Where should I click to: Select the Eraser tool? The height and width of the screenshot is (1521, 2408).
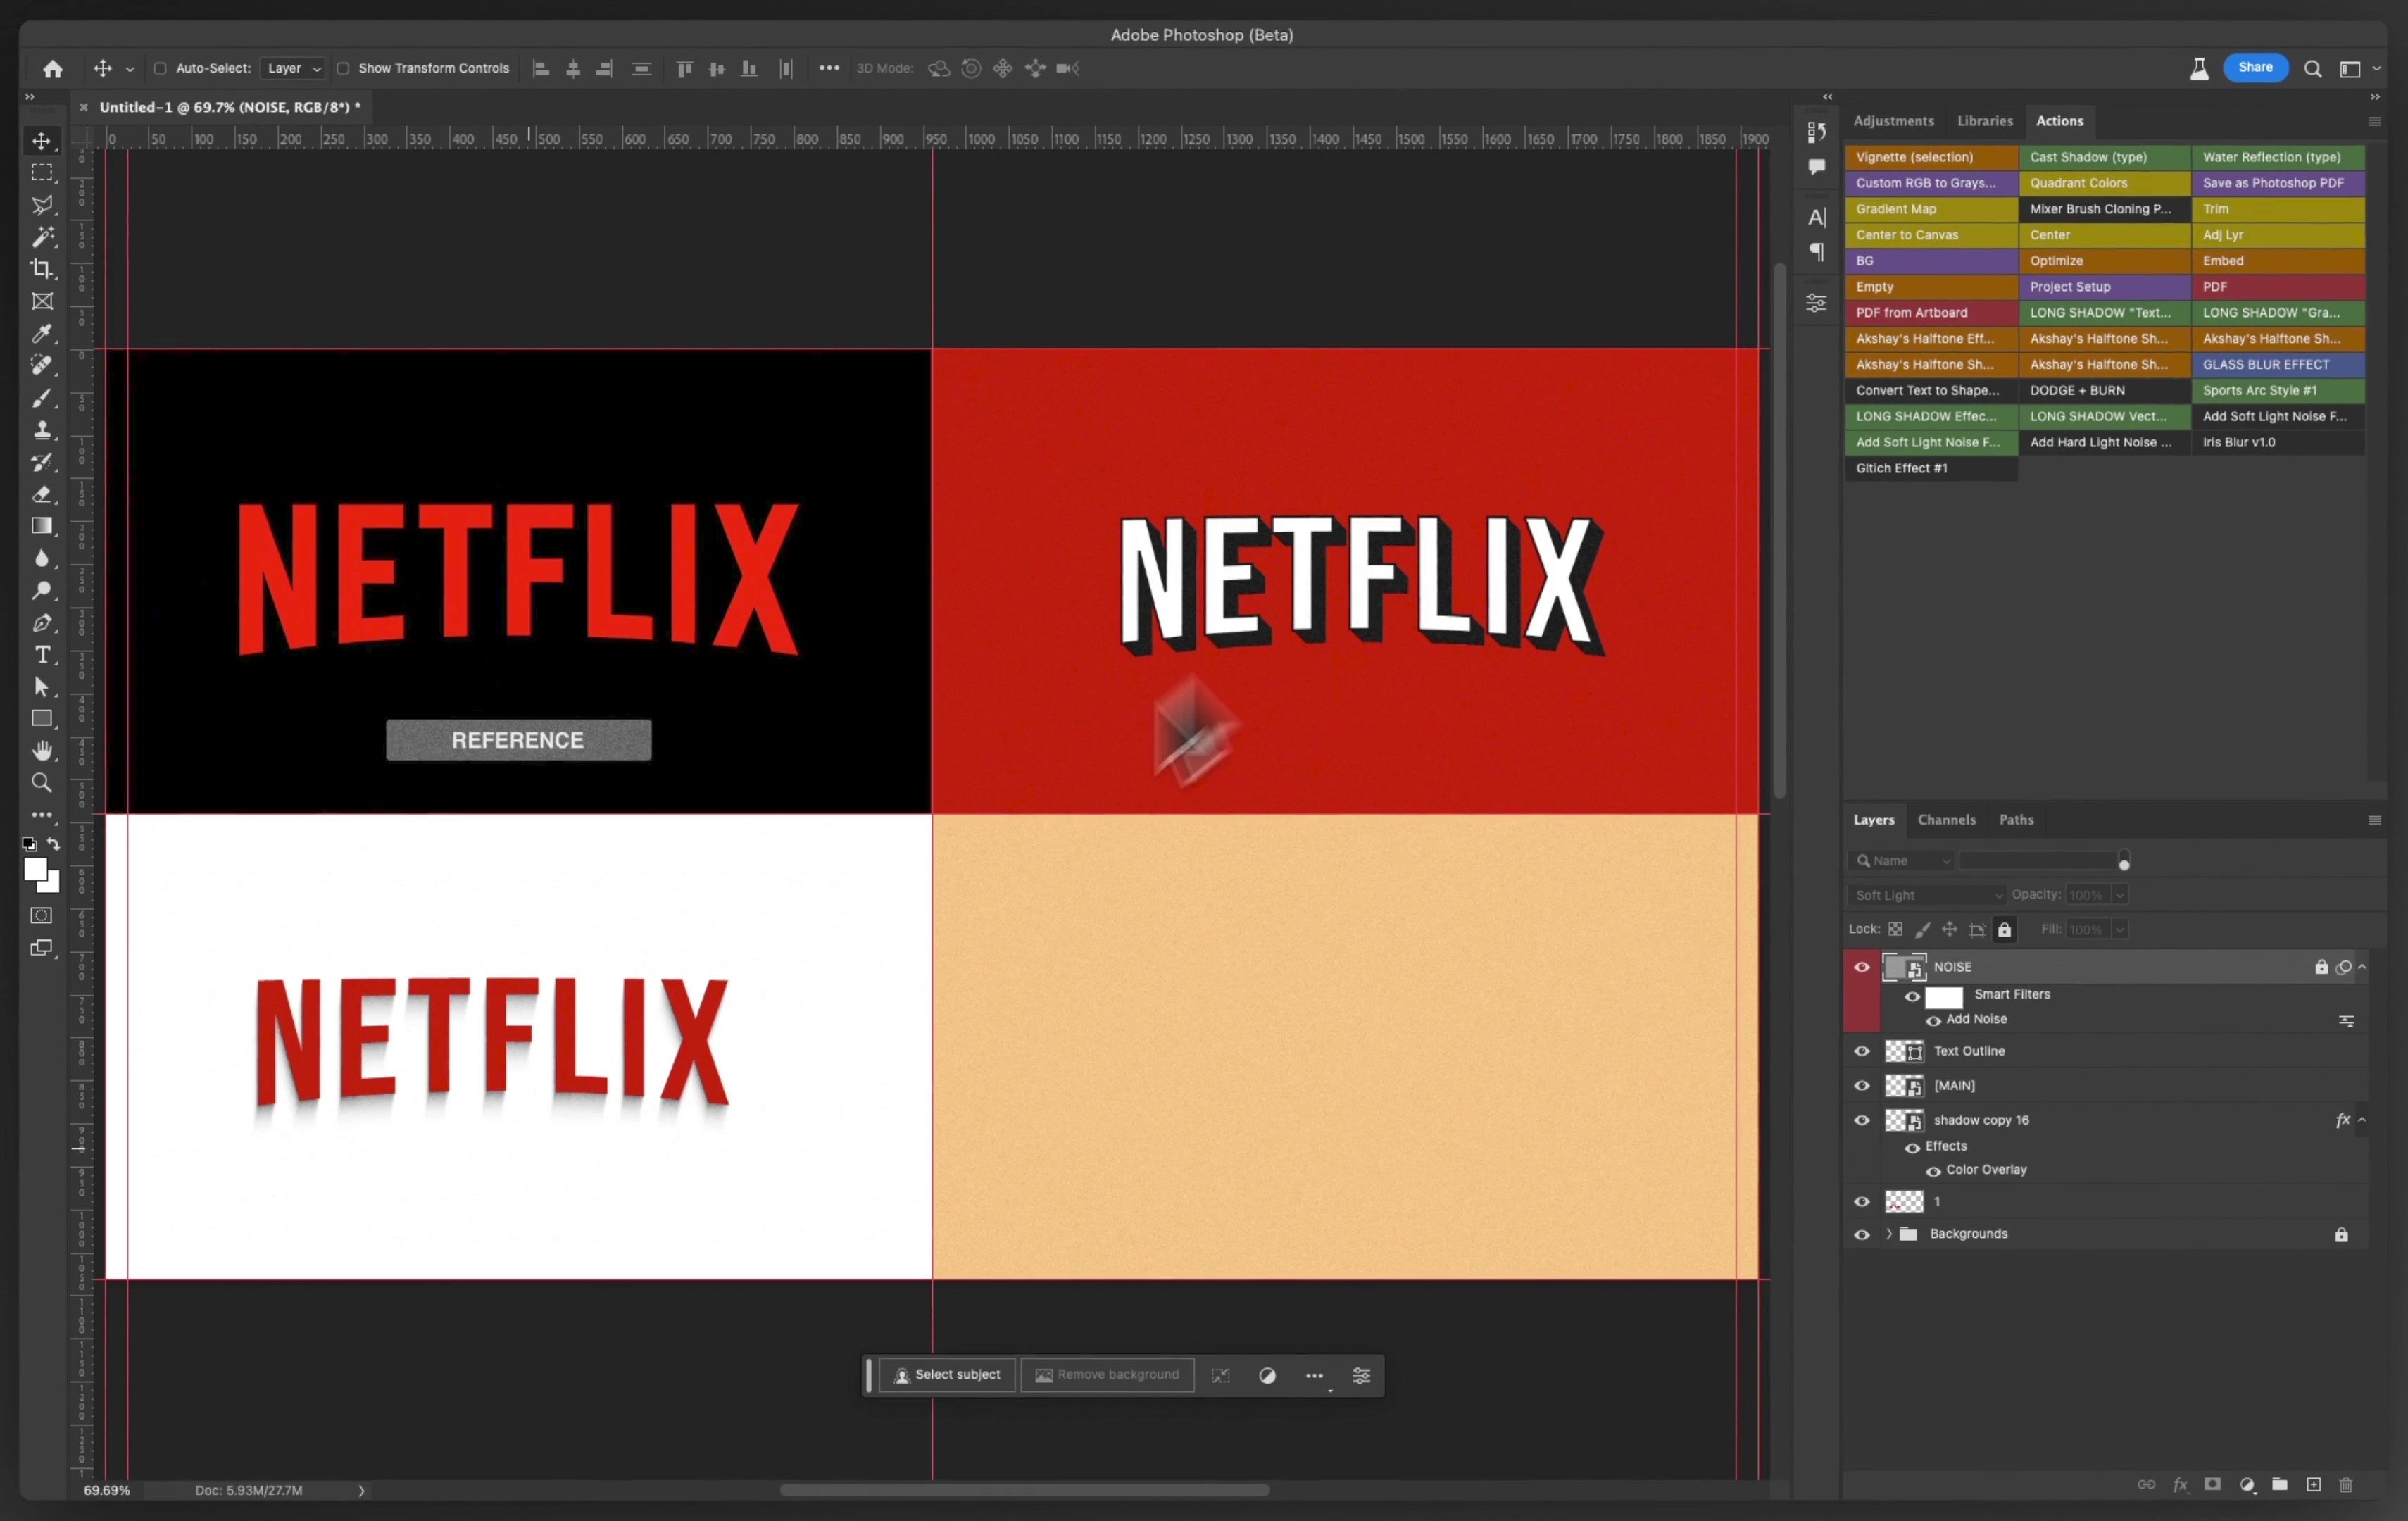(42, 494)
